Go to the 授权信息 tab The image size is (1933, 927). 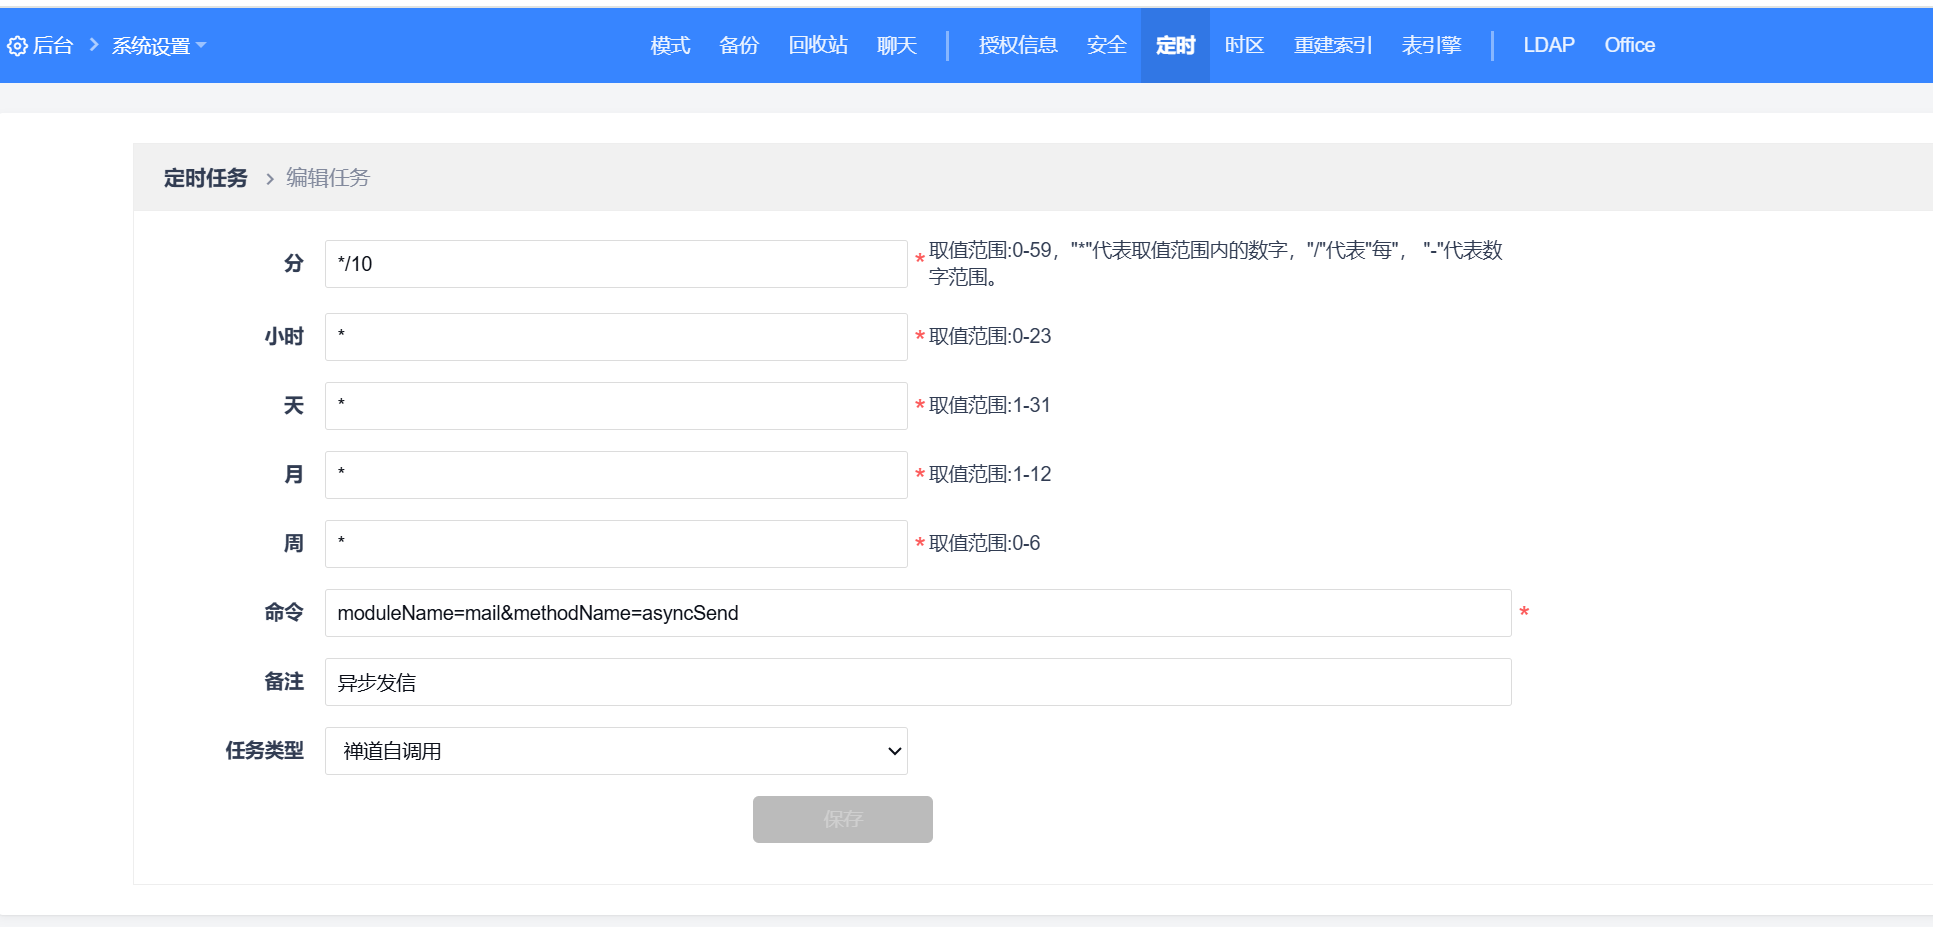[x=1018, y=45]
